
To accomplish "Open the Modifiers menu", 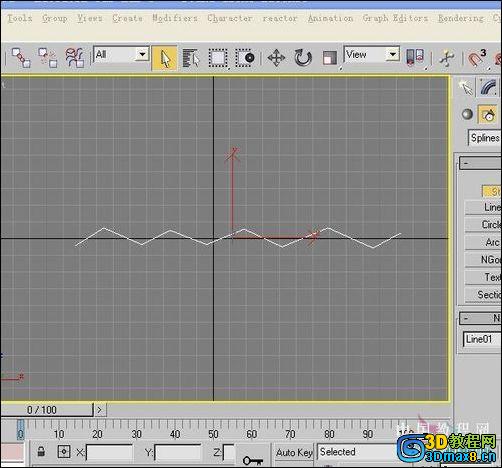I will pyautogui.click(x=175, y=18).
